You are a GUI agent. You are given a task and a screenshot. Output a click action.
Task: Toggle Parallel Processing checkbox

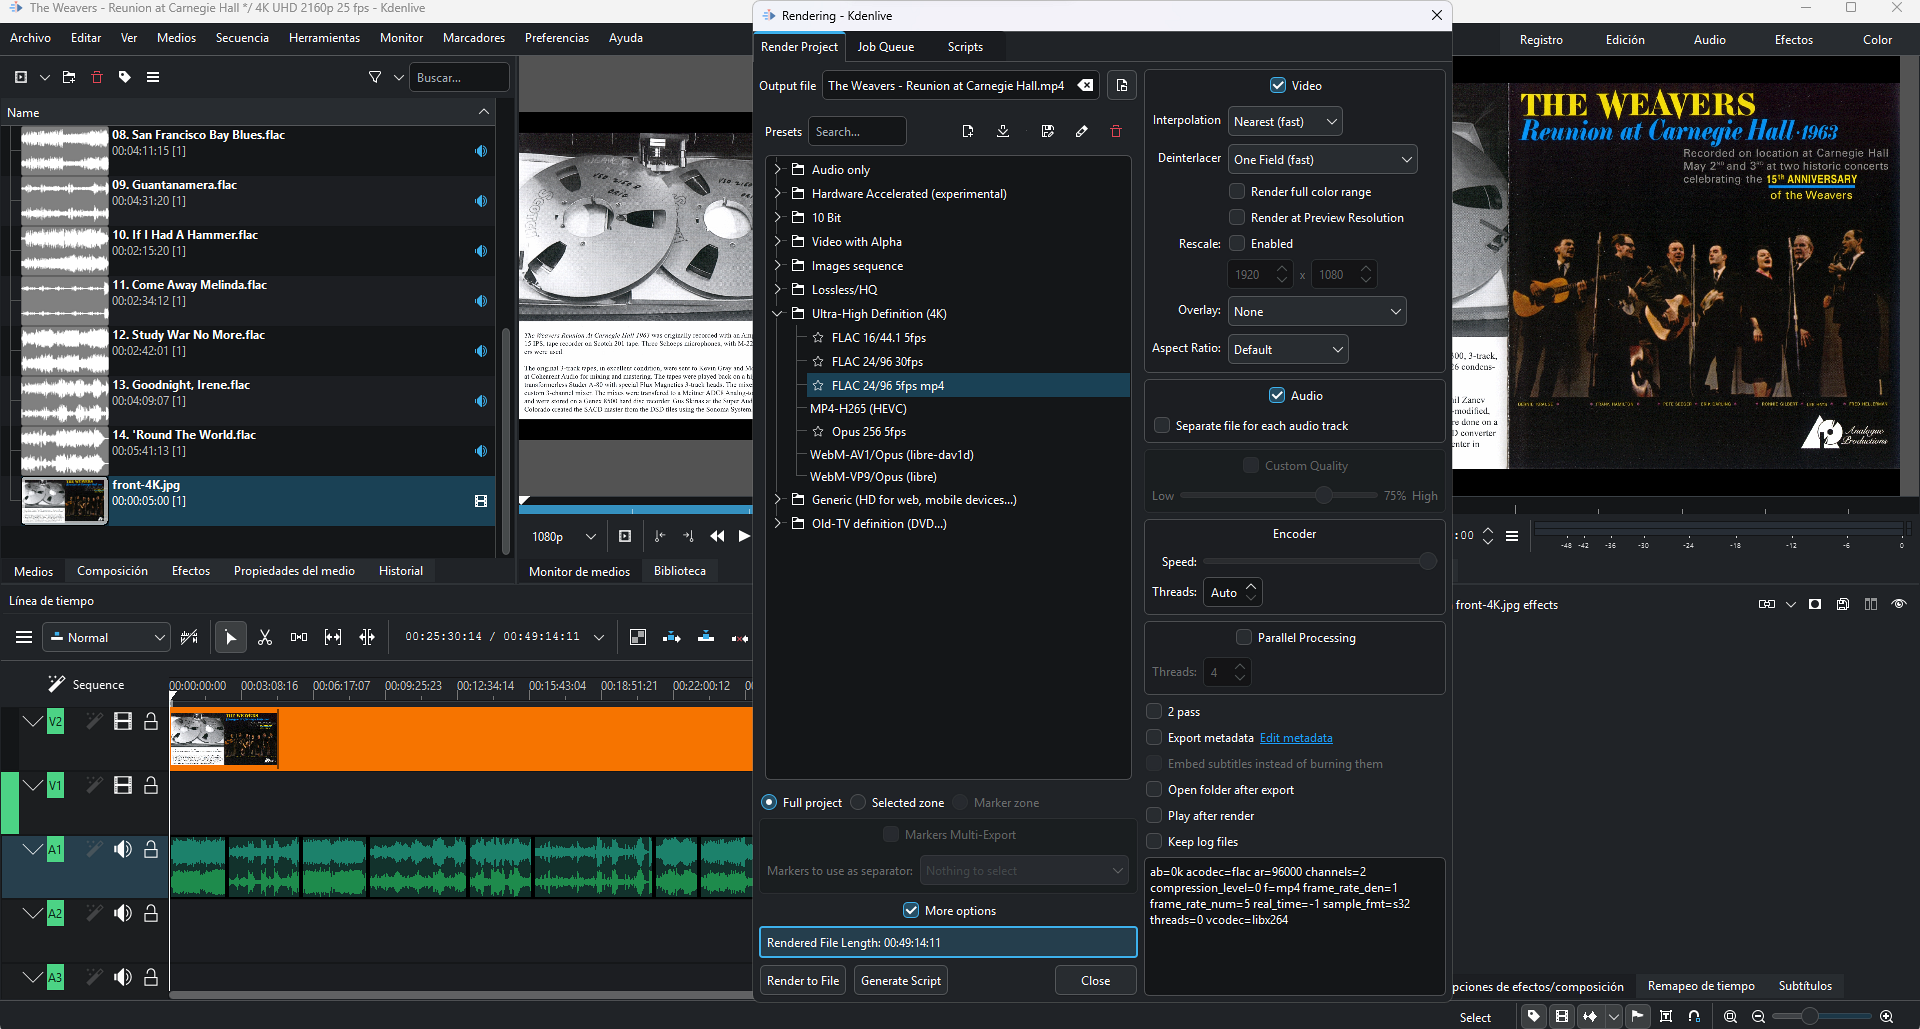point(1244,638)
